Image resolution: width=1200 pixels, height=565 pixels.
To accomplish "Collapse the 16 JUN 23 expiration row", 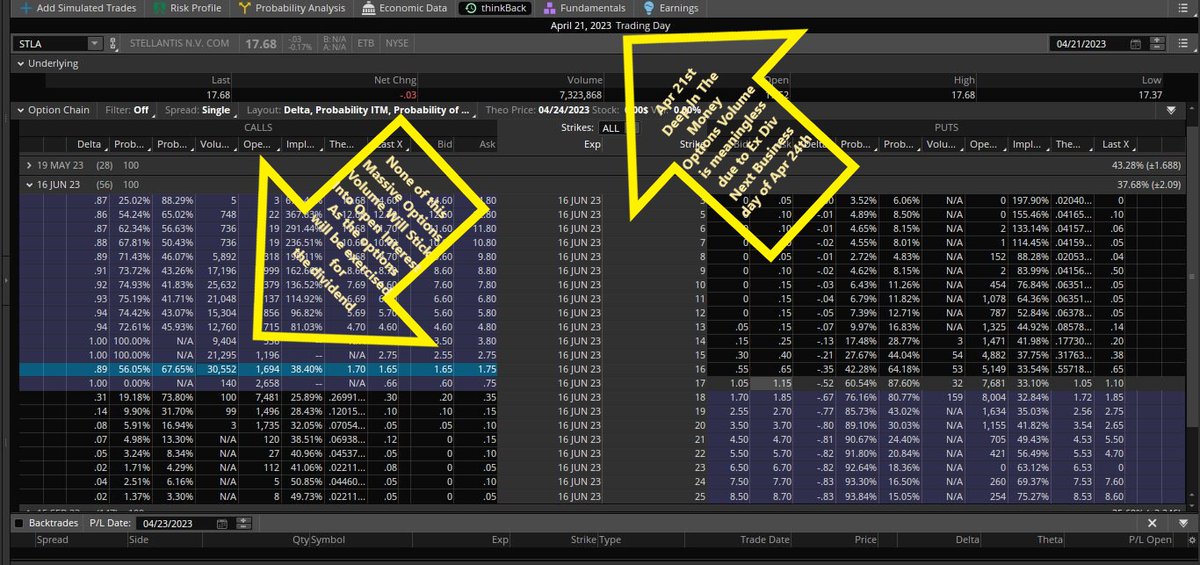I will pos(29,185).
